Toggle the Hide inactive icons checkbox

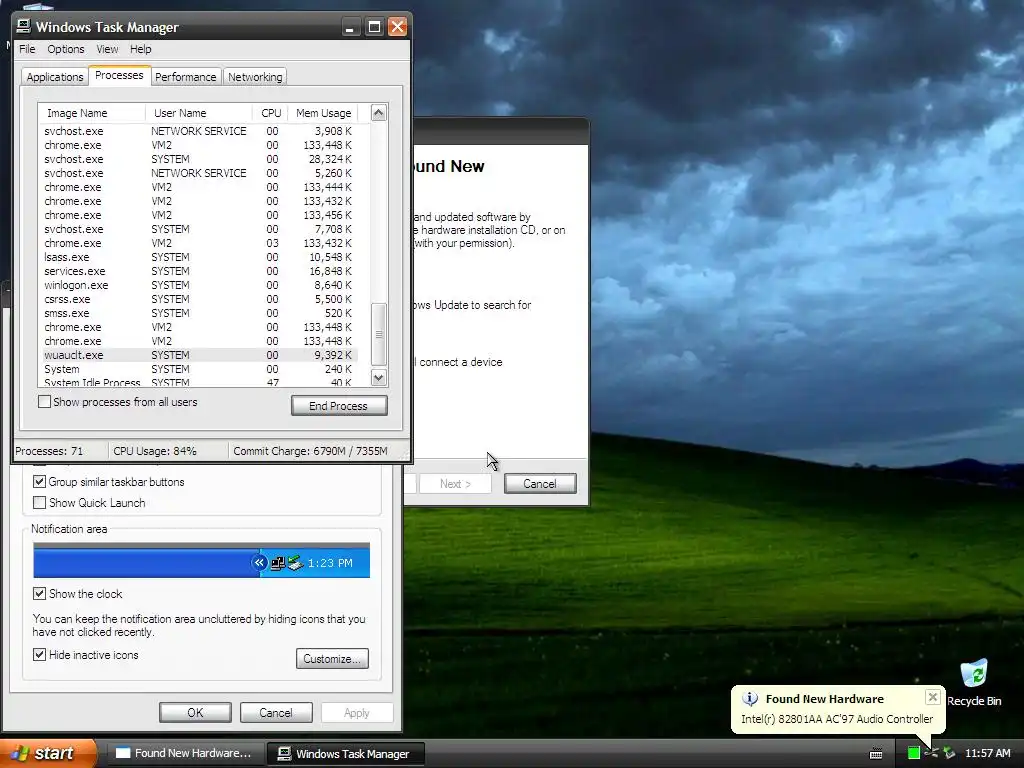39,654
